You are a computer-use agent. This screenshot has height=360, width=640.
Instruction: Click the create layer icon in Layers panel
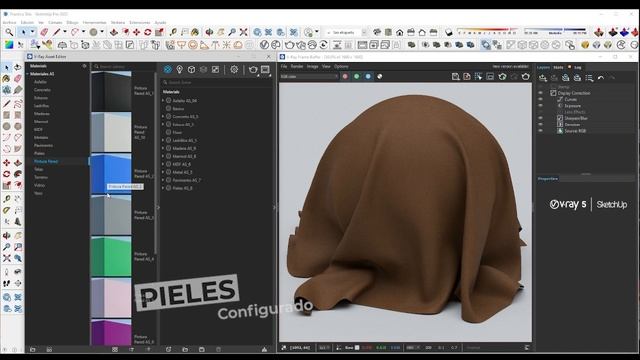543,78
